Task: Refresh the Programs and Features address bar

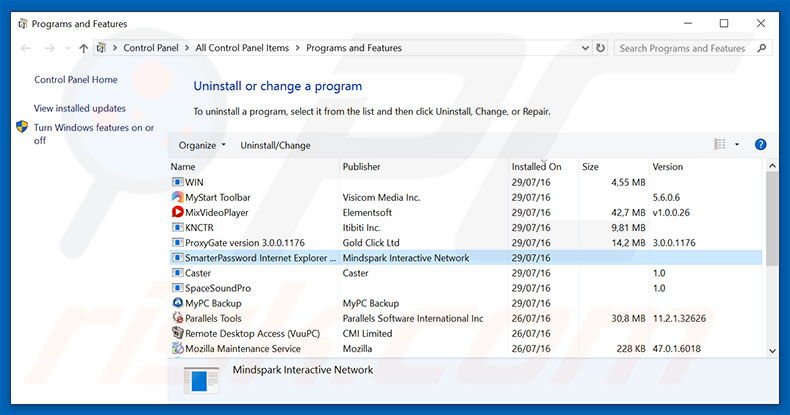Action: pyautogui.click(x=600, y=48)
